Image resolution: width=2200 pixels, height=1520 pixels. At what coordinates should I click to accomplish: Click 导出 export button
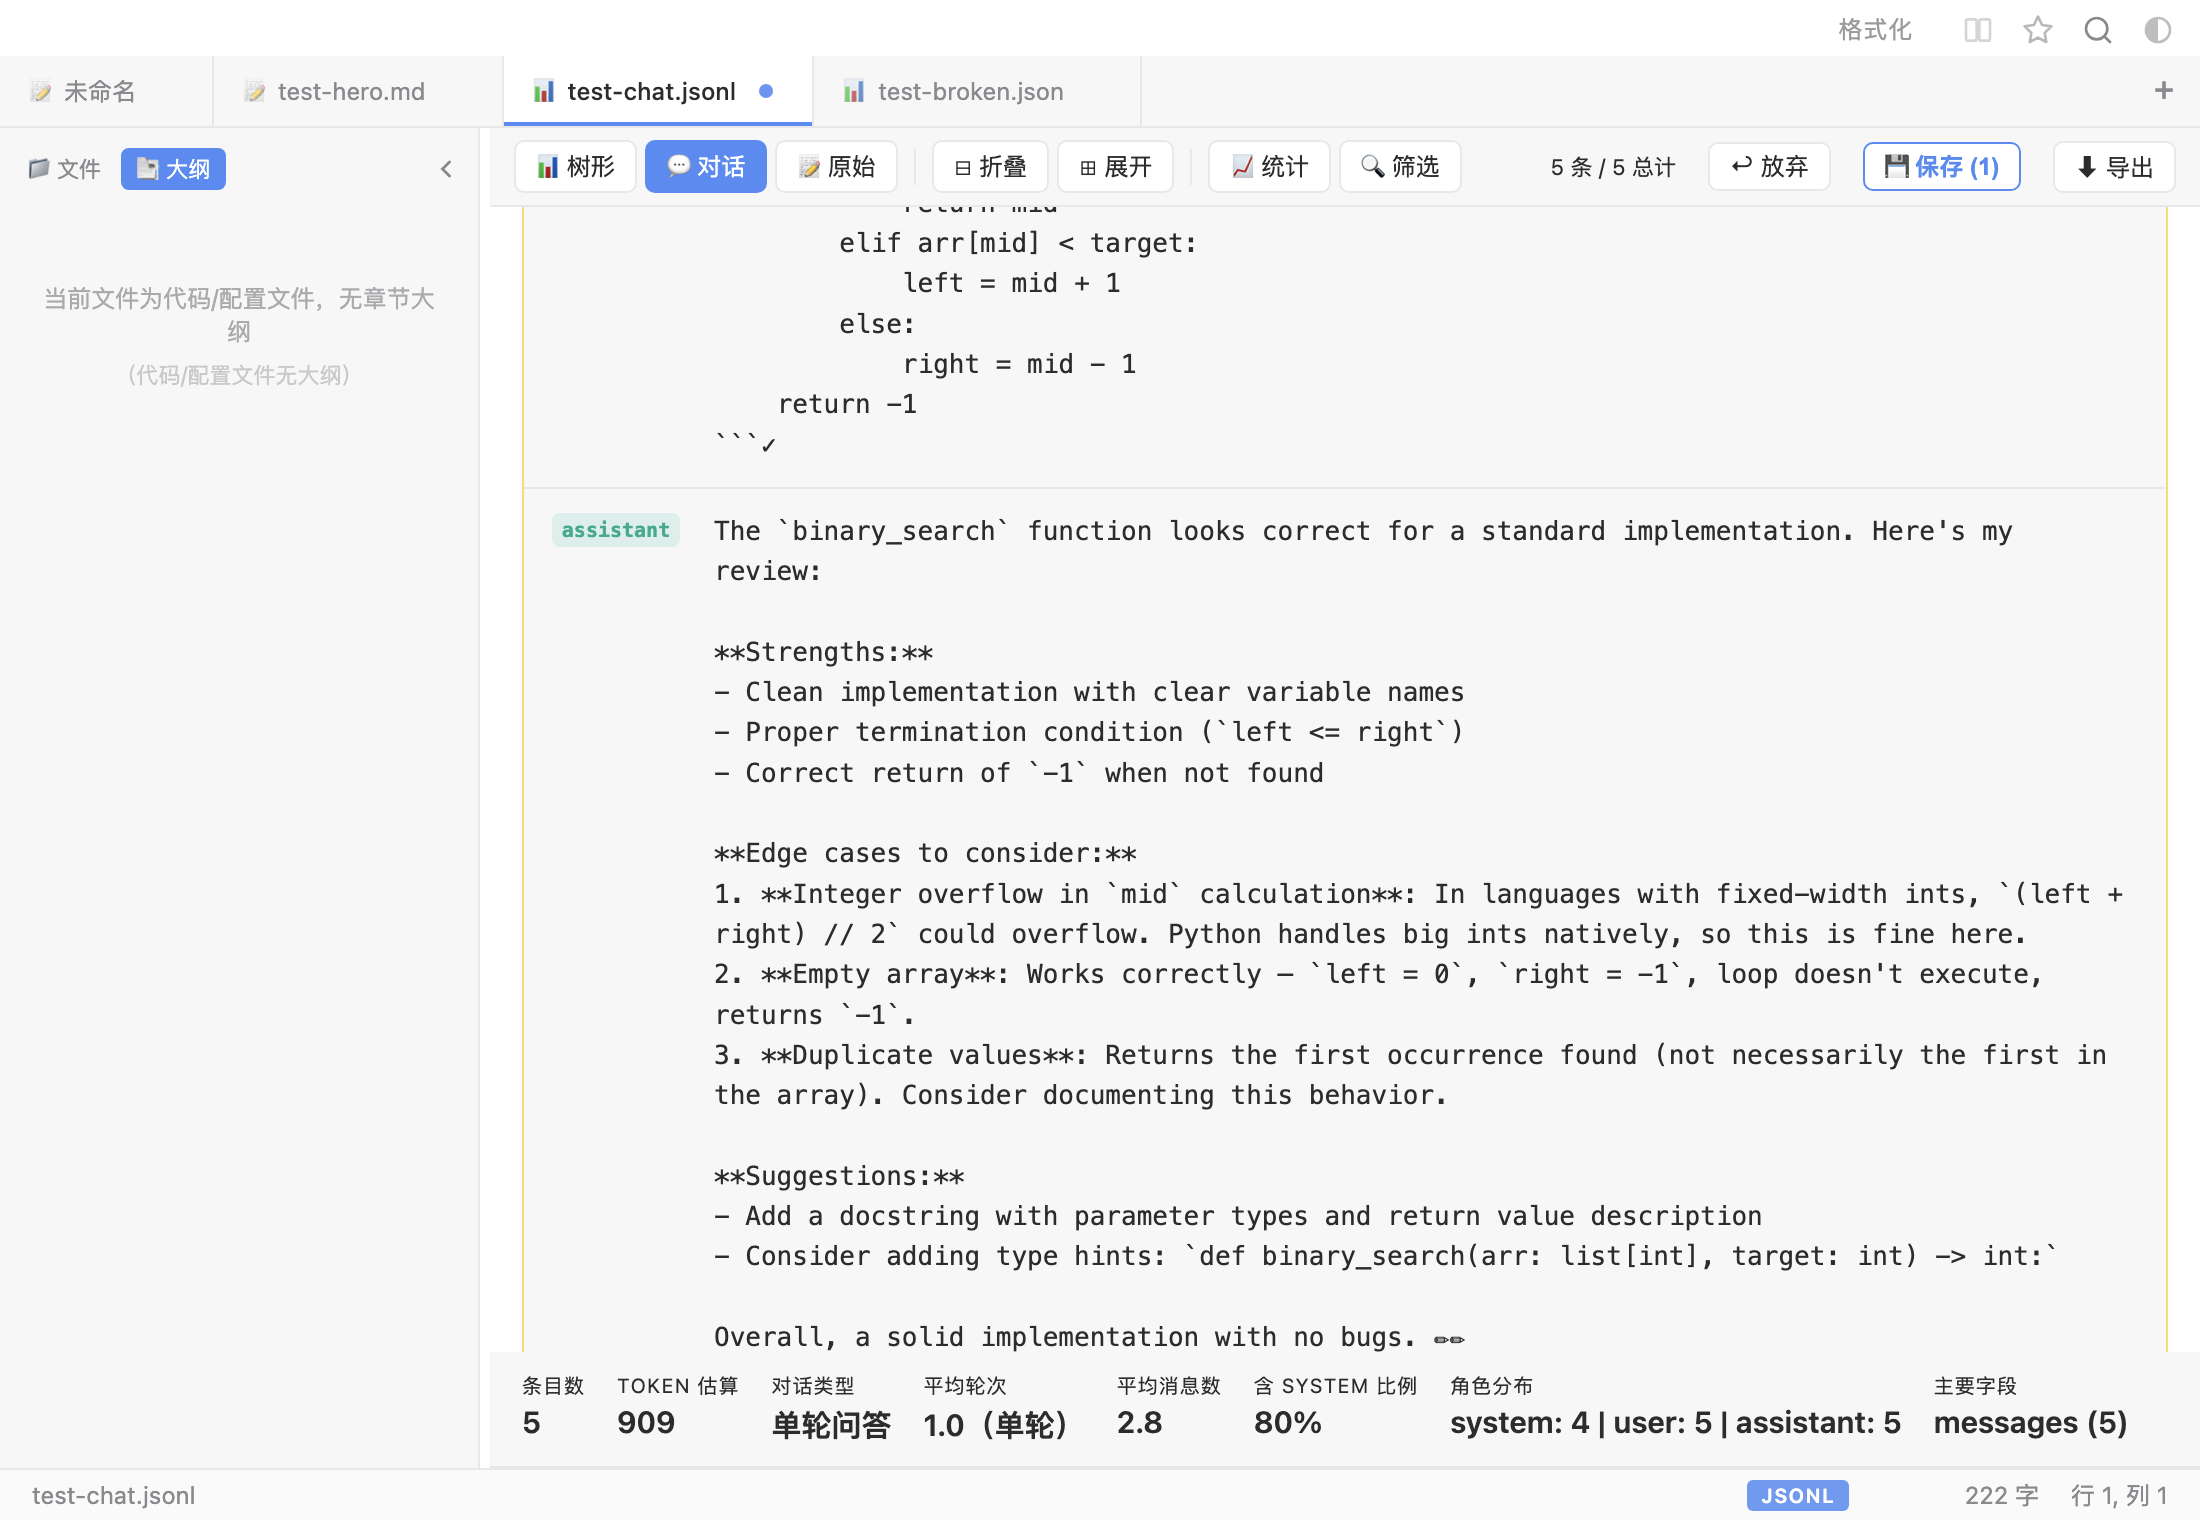2114,167
